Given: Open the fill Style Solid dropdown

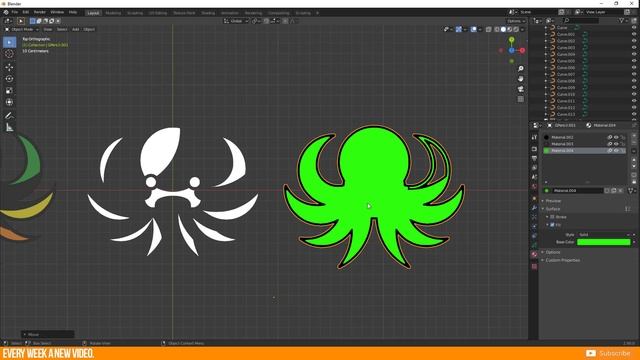Looking at the screenshot, I should [604, 235].
